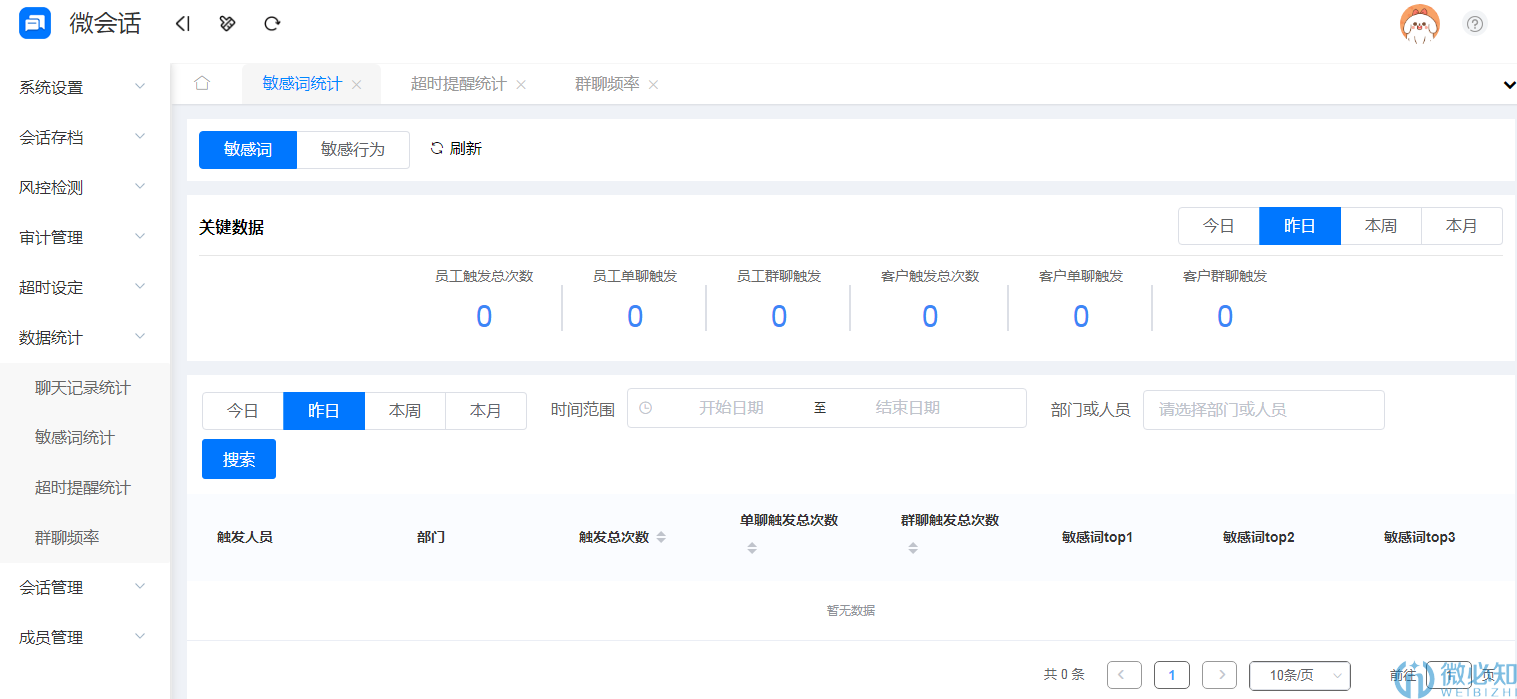This screenshot has height=699, width=1517.
Task: Go to next page via the right arrow icon
Action: point(1219,674)
